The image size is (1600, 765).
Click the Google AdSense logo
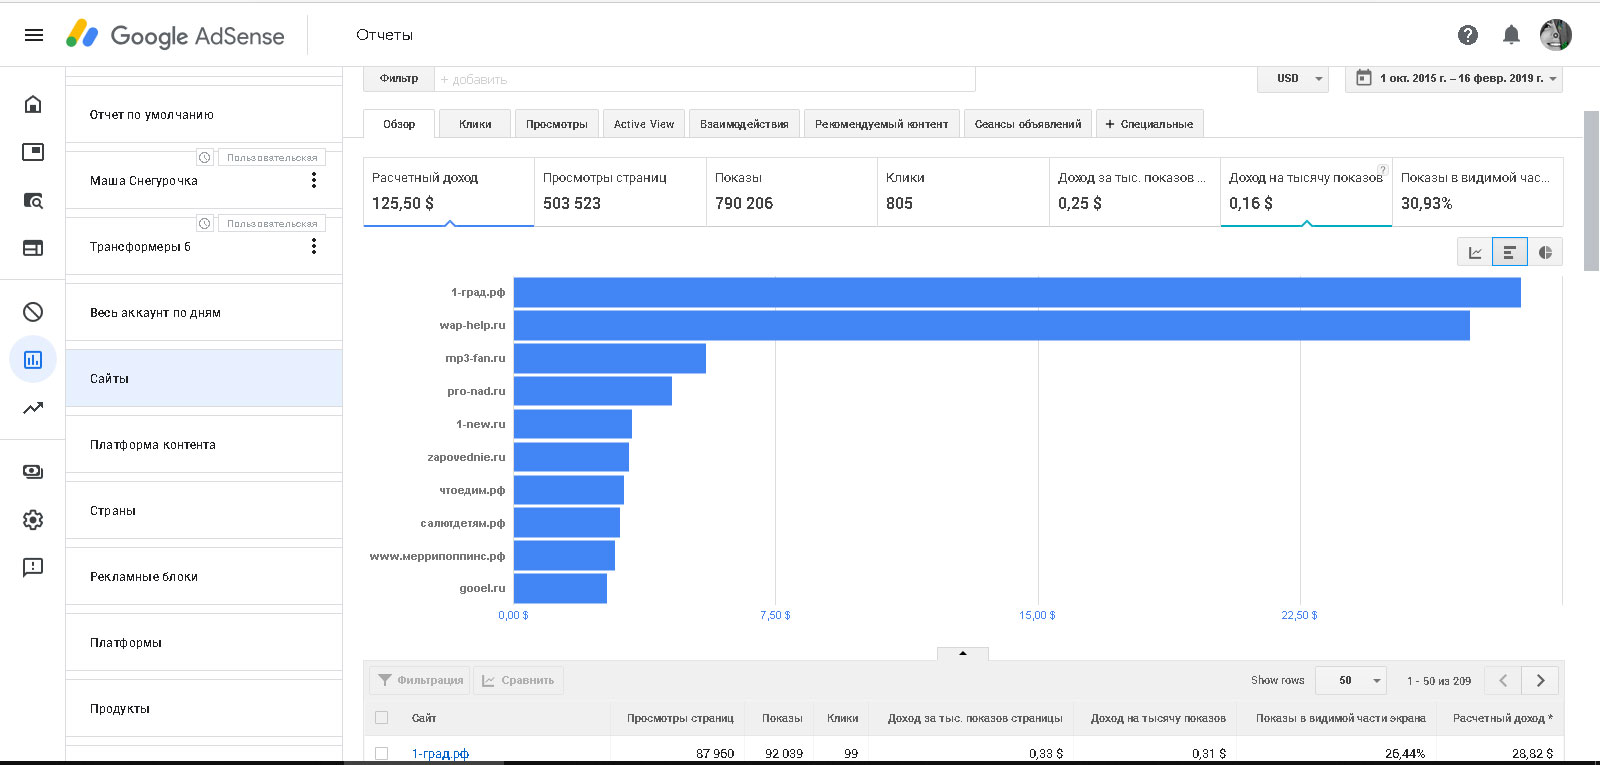pyautogui.click(x=175, y=35)
